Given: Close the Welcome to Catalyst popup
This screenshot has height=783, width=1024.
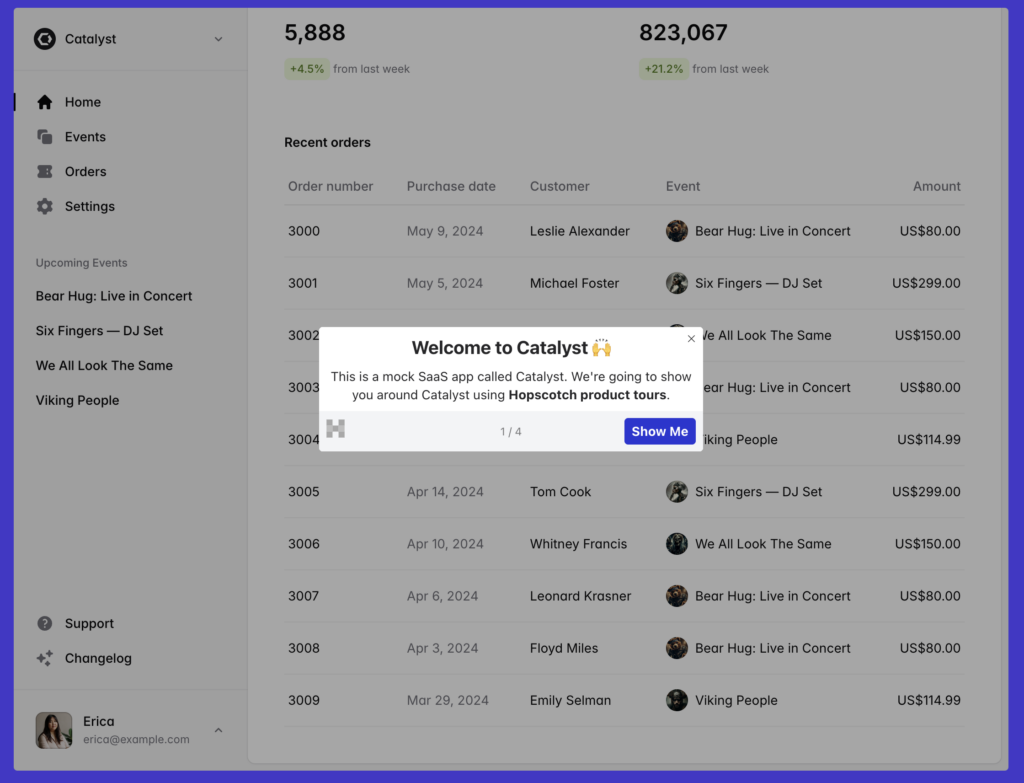Looking at the screenshot, I should point(691,338).
